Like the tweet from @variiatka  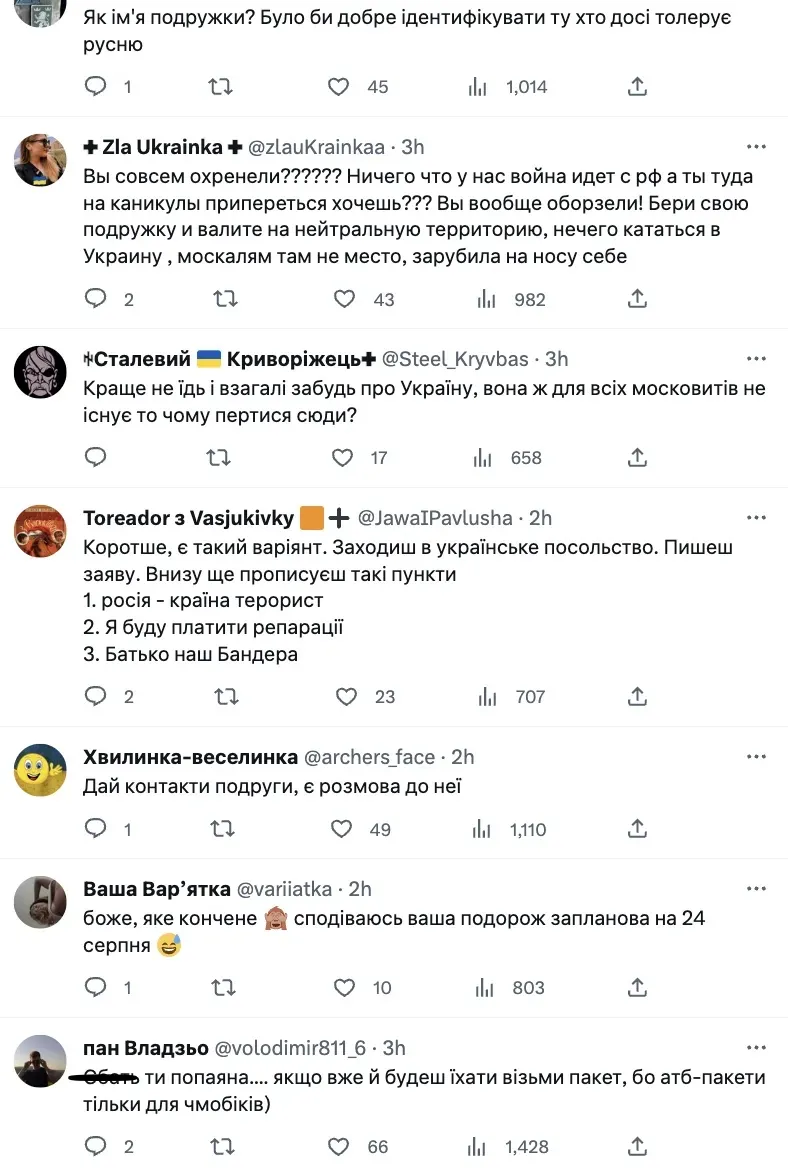pyautogui.click(x=344, y=987)
